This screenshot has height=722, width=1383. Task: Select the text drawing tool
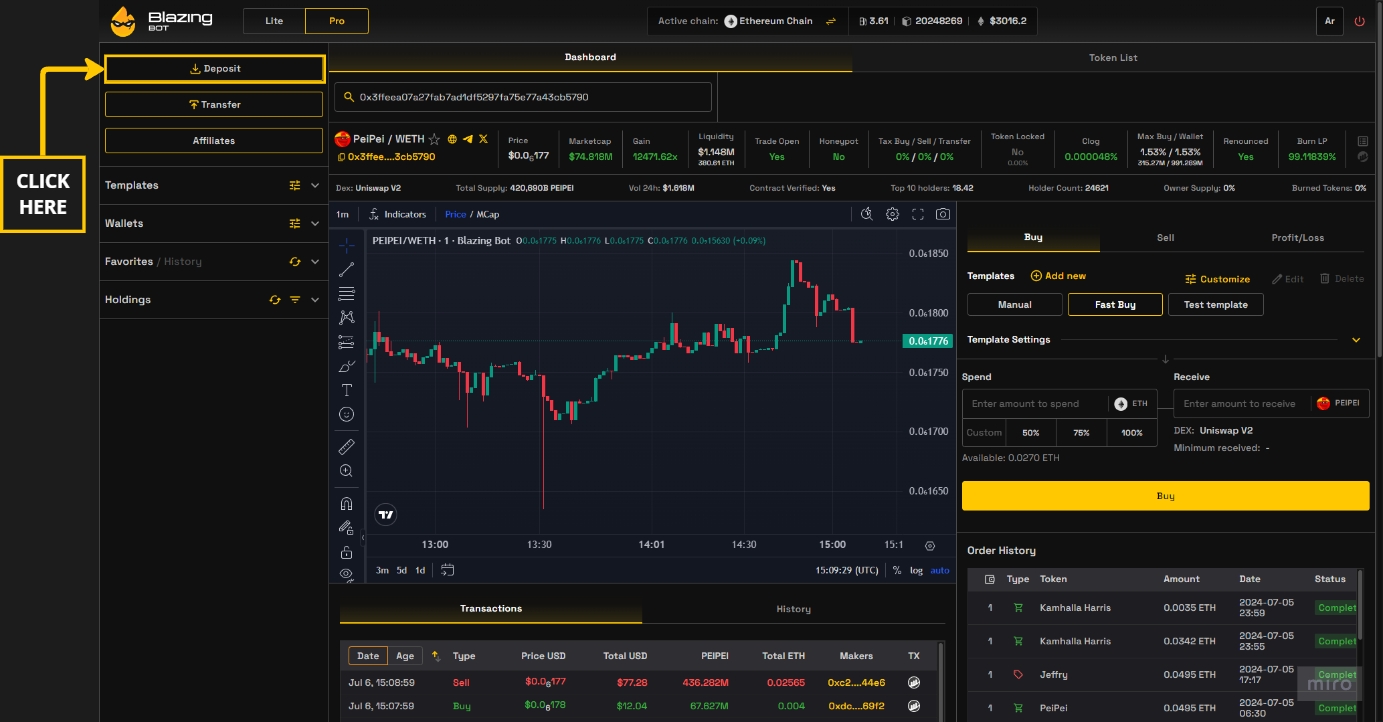click(347, 390)
